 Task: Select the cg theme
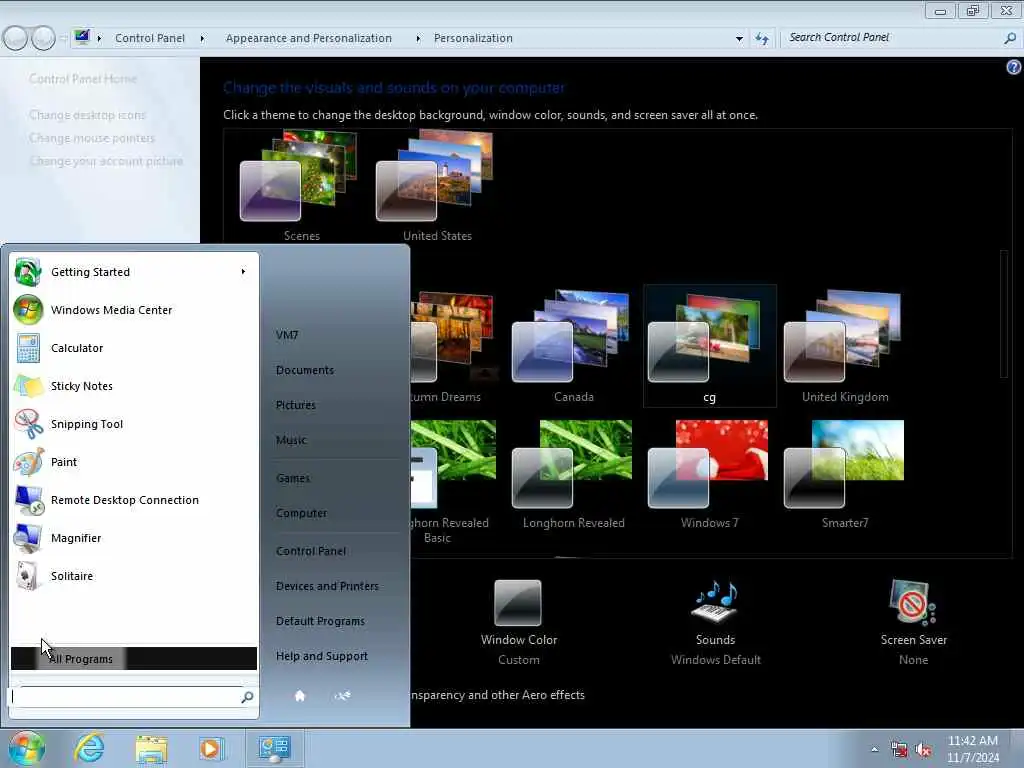click(710, 346)
